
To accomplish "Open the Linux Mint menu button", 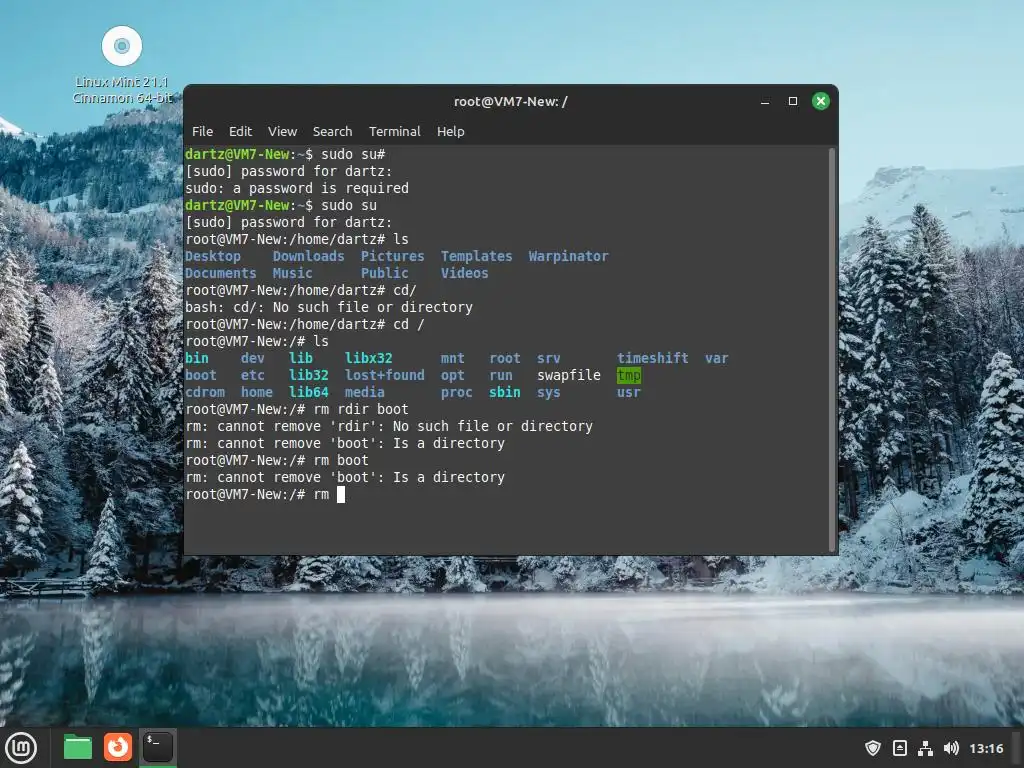I will pos(22,748).
